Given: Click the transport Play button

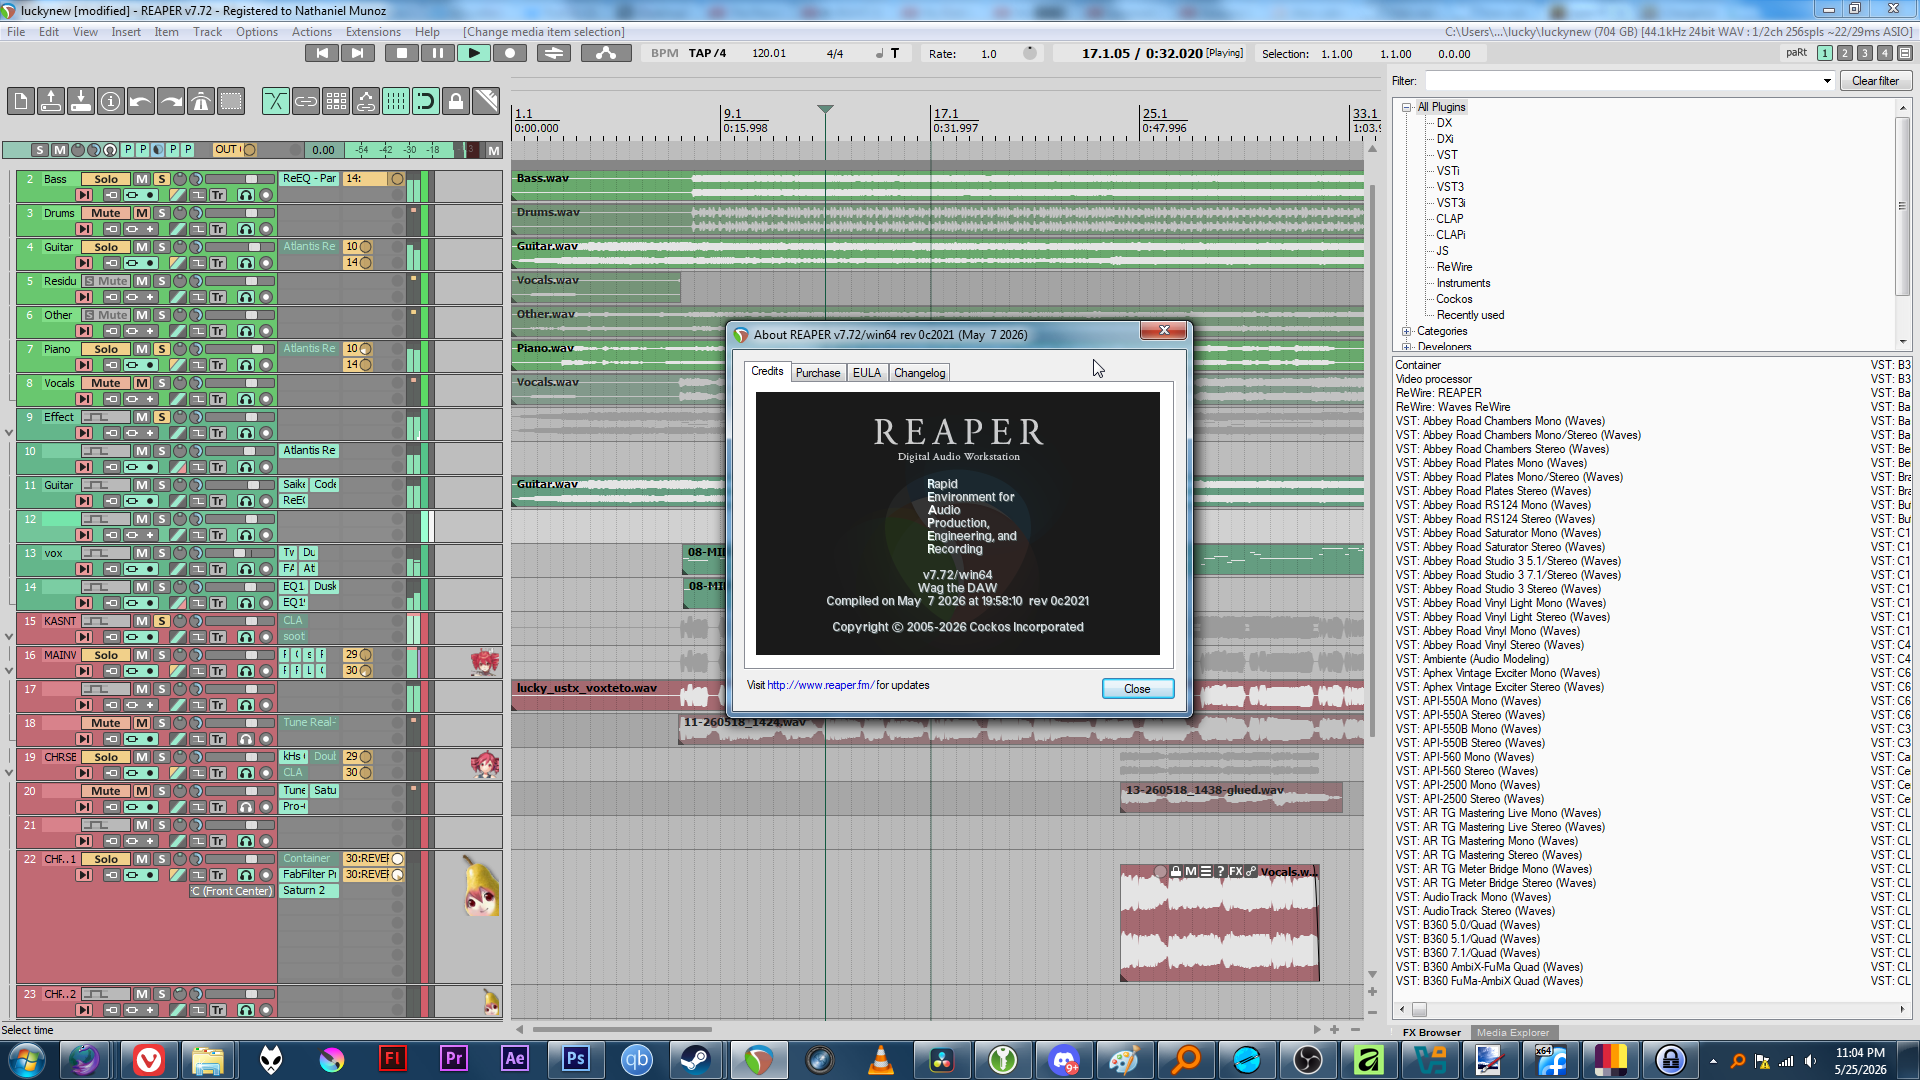Looking at the screenshot, I should pos(473,53).
